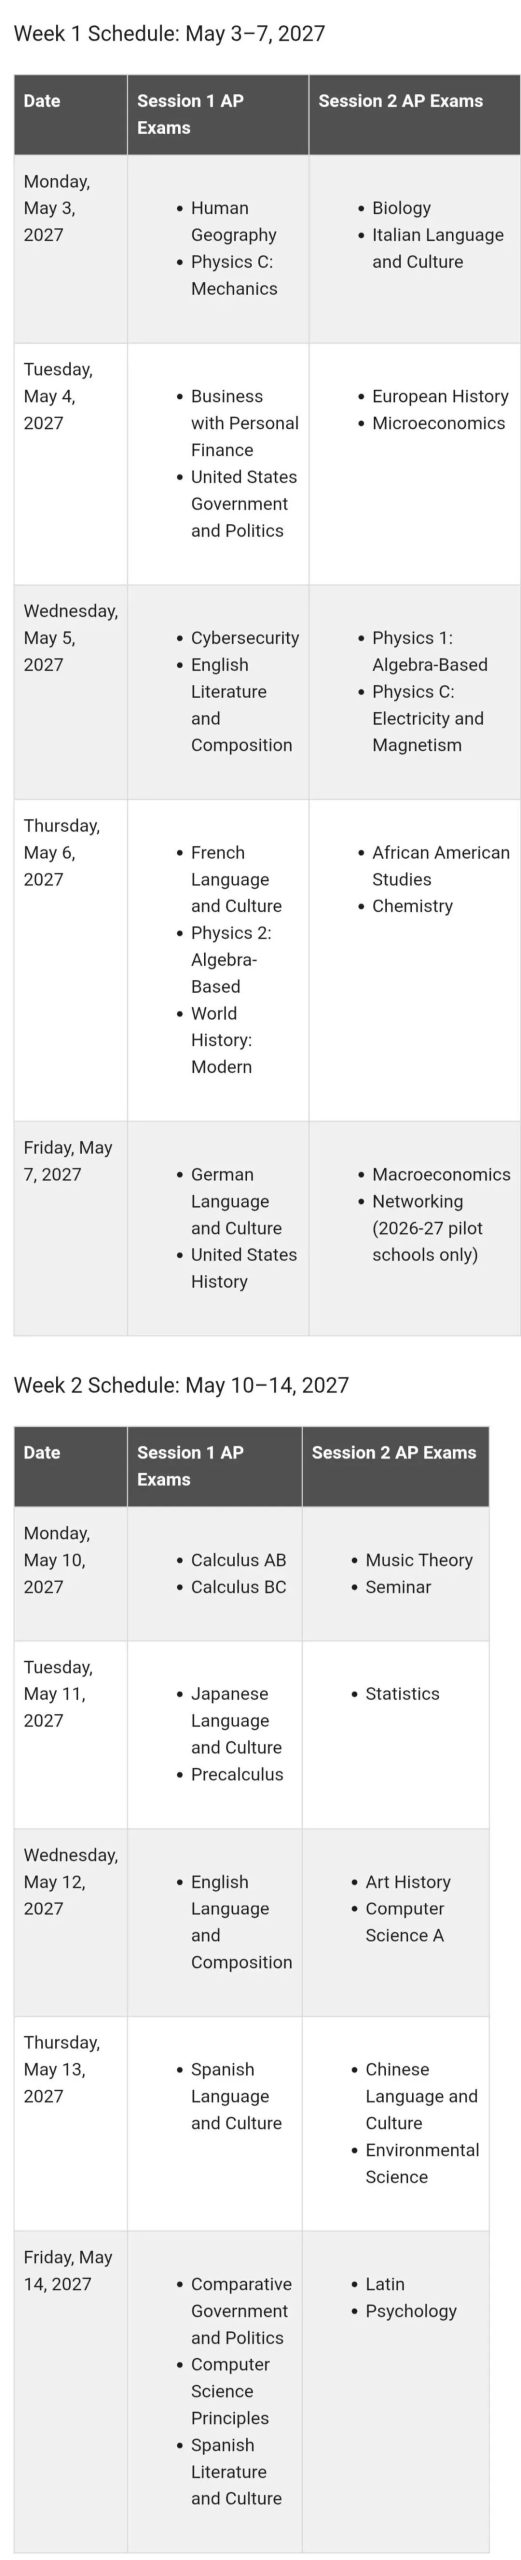Click the Italian Language and Culture entry
This screenshot has height=2560, width=521.
[438, 248]
